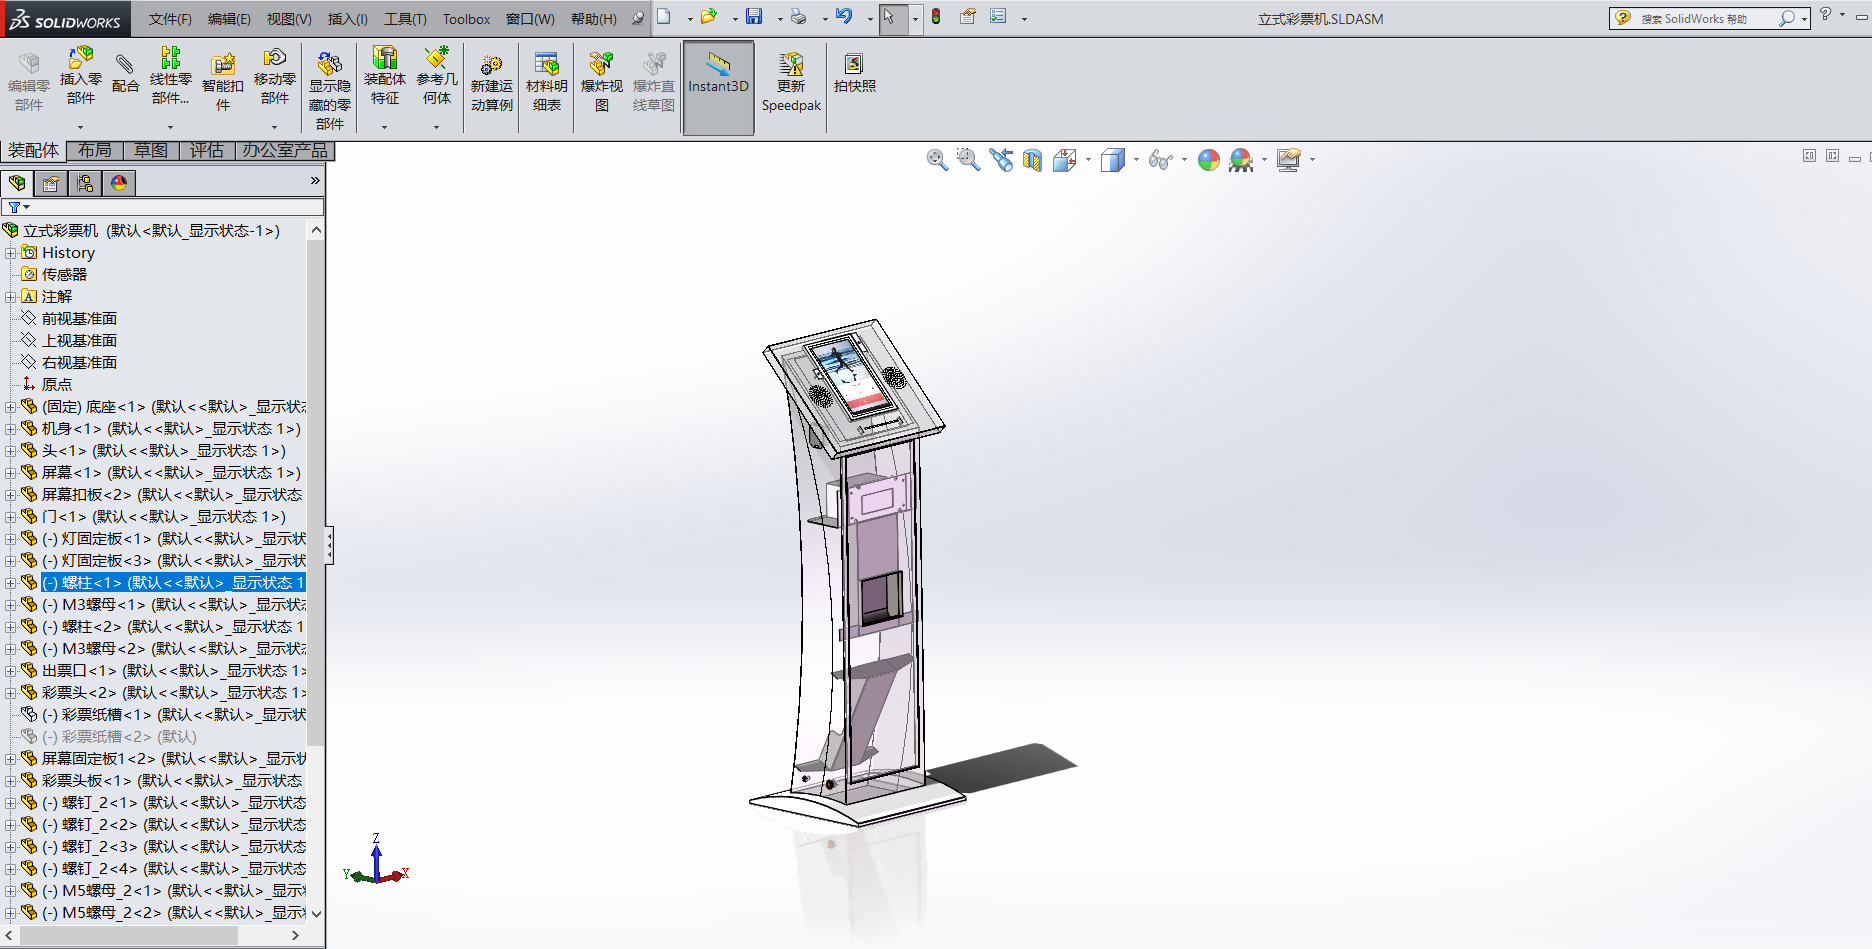
Task: Click the Section View icon
Action: click(x=1032, y=160)
